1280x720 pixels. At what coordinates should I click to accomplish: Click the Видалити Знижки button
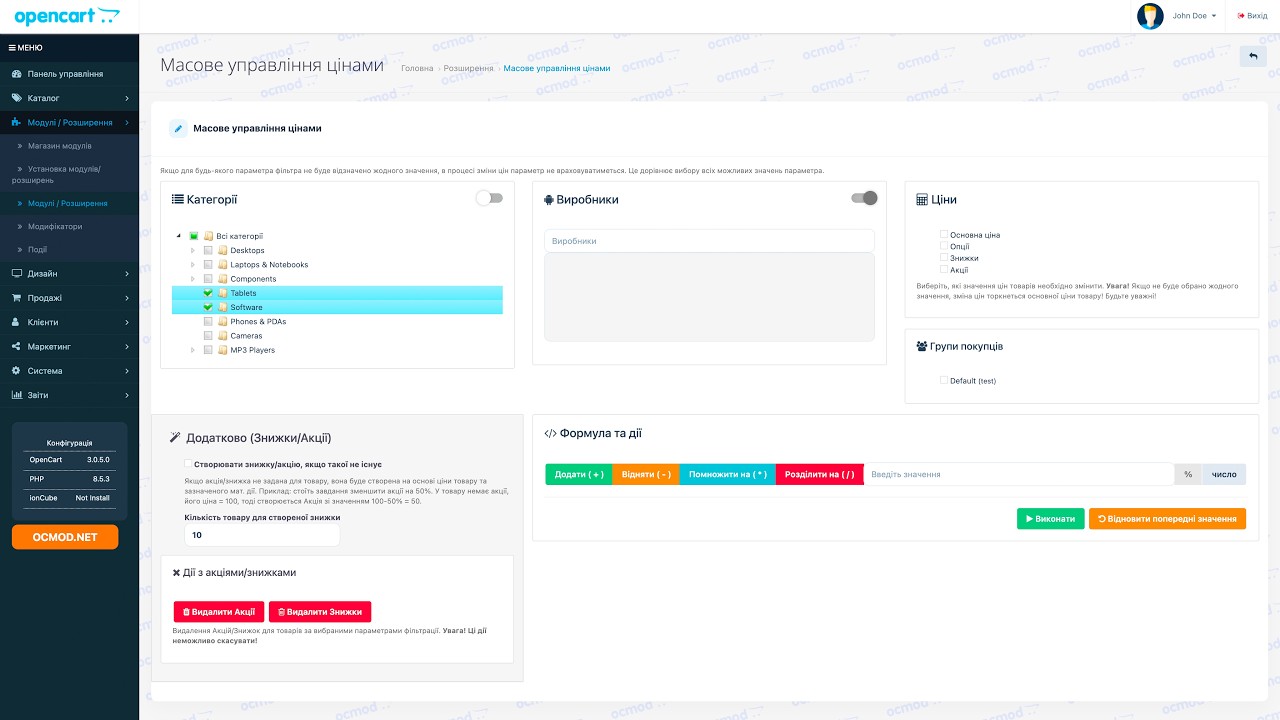320,612
